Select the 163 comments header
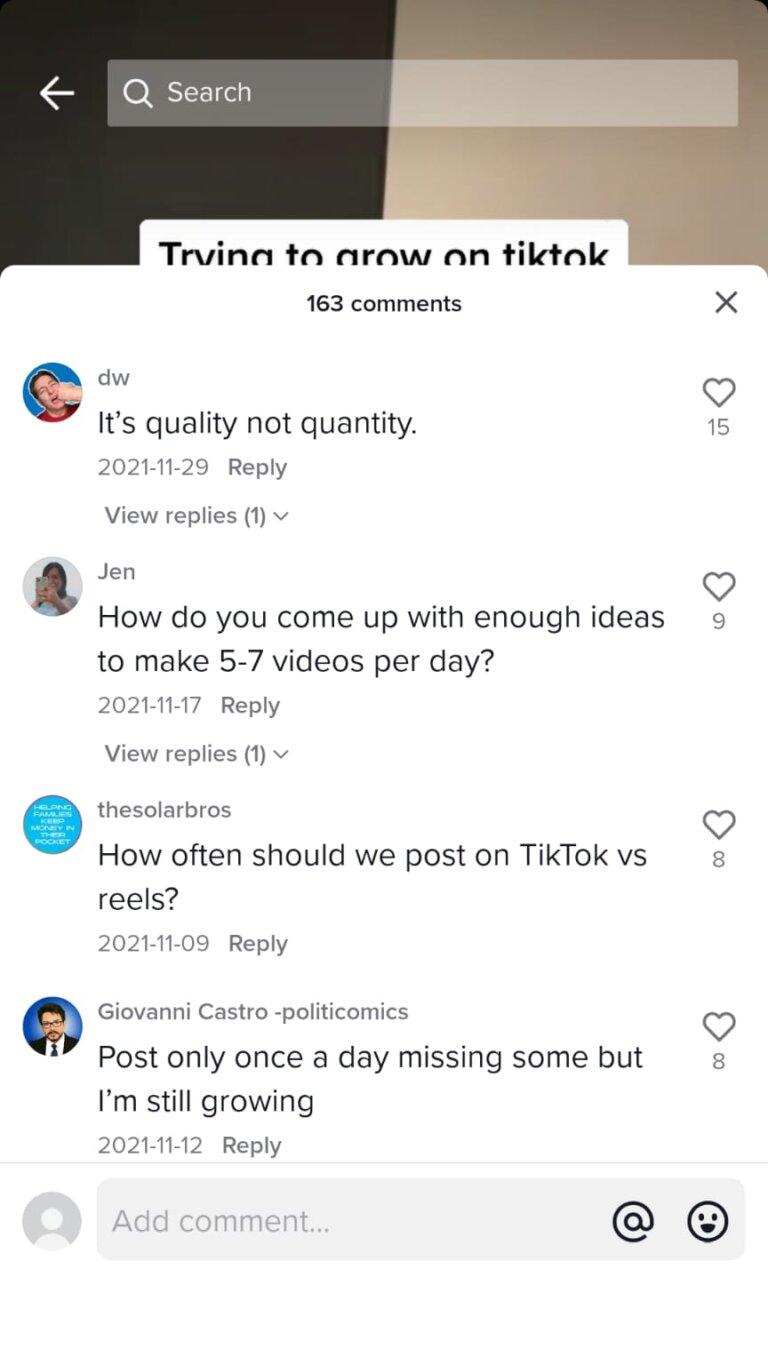The width and height of the screenshot is (768, 1365). [384, 303]
